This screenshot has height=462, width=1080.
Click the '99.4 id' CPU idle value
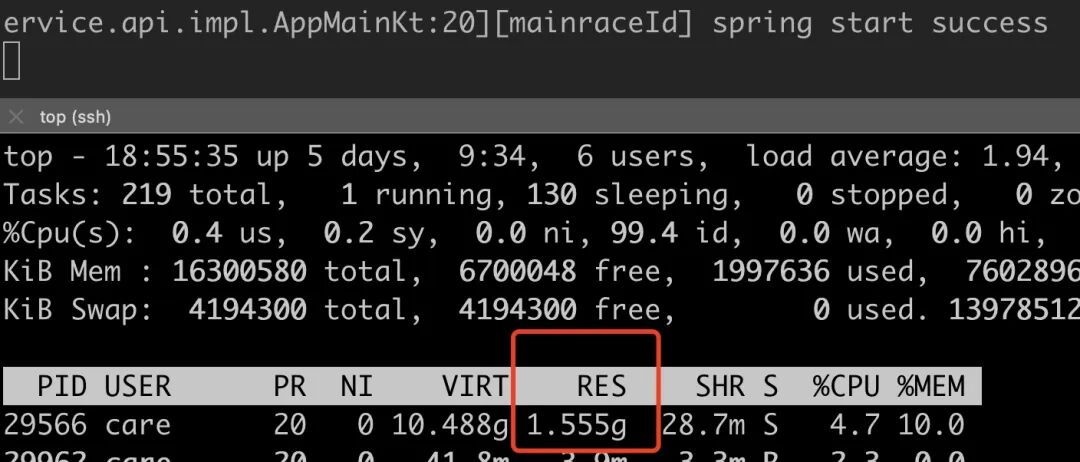[x=669, y=233]
